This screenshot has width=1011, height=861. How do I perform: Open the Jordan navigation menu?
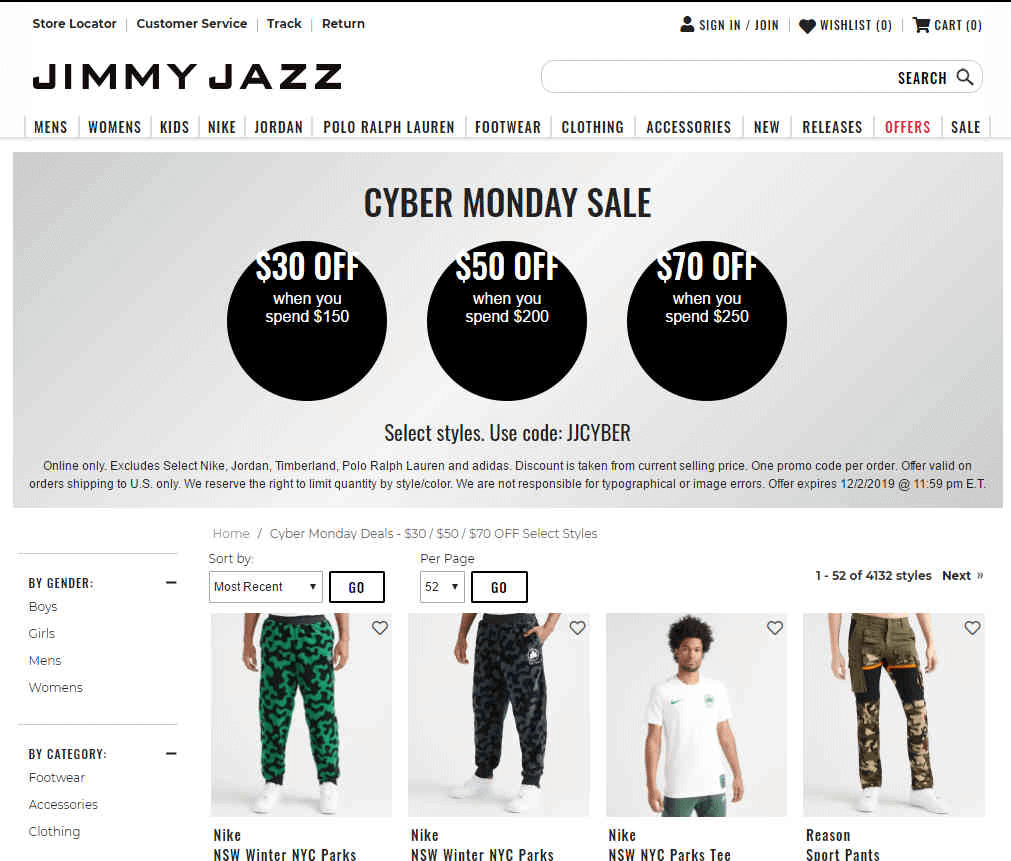[279, 127]
